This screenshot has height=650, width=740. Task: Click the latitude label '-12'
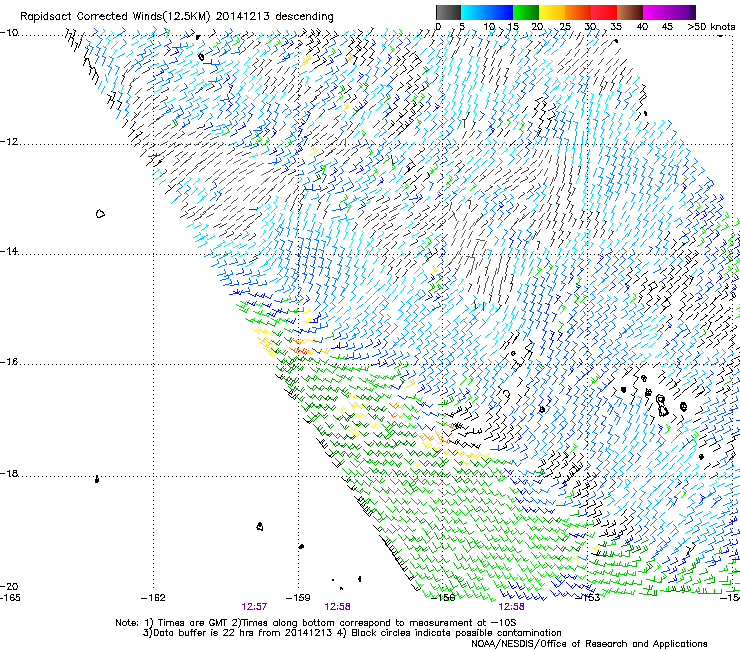(x=9, y=142)
